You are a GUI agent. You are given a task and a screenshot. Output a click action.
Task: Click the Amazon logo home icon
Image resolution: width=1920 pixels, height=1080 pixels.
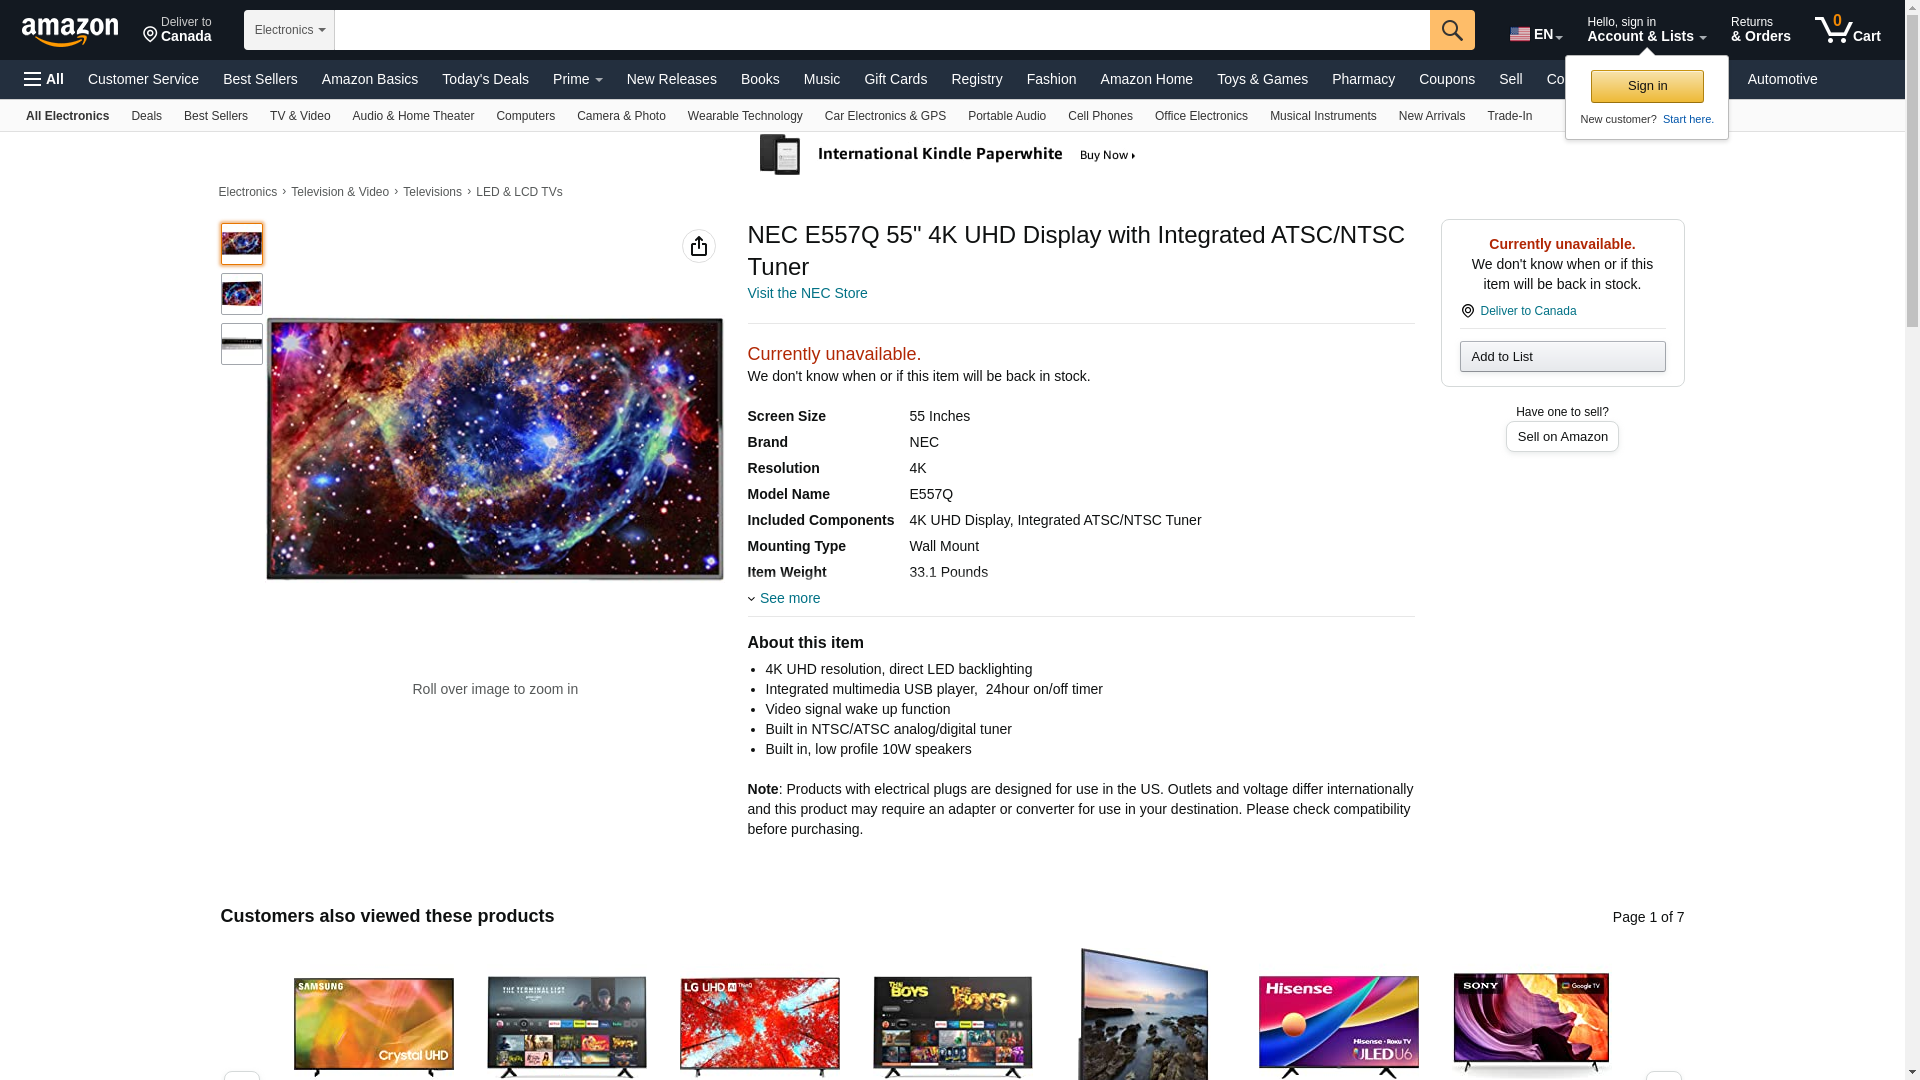70,31
